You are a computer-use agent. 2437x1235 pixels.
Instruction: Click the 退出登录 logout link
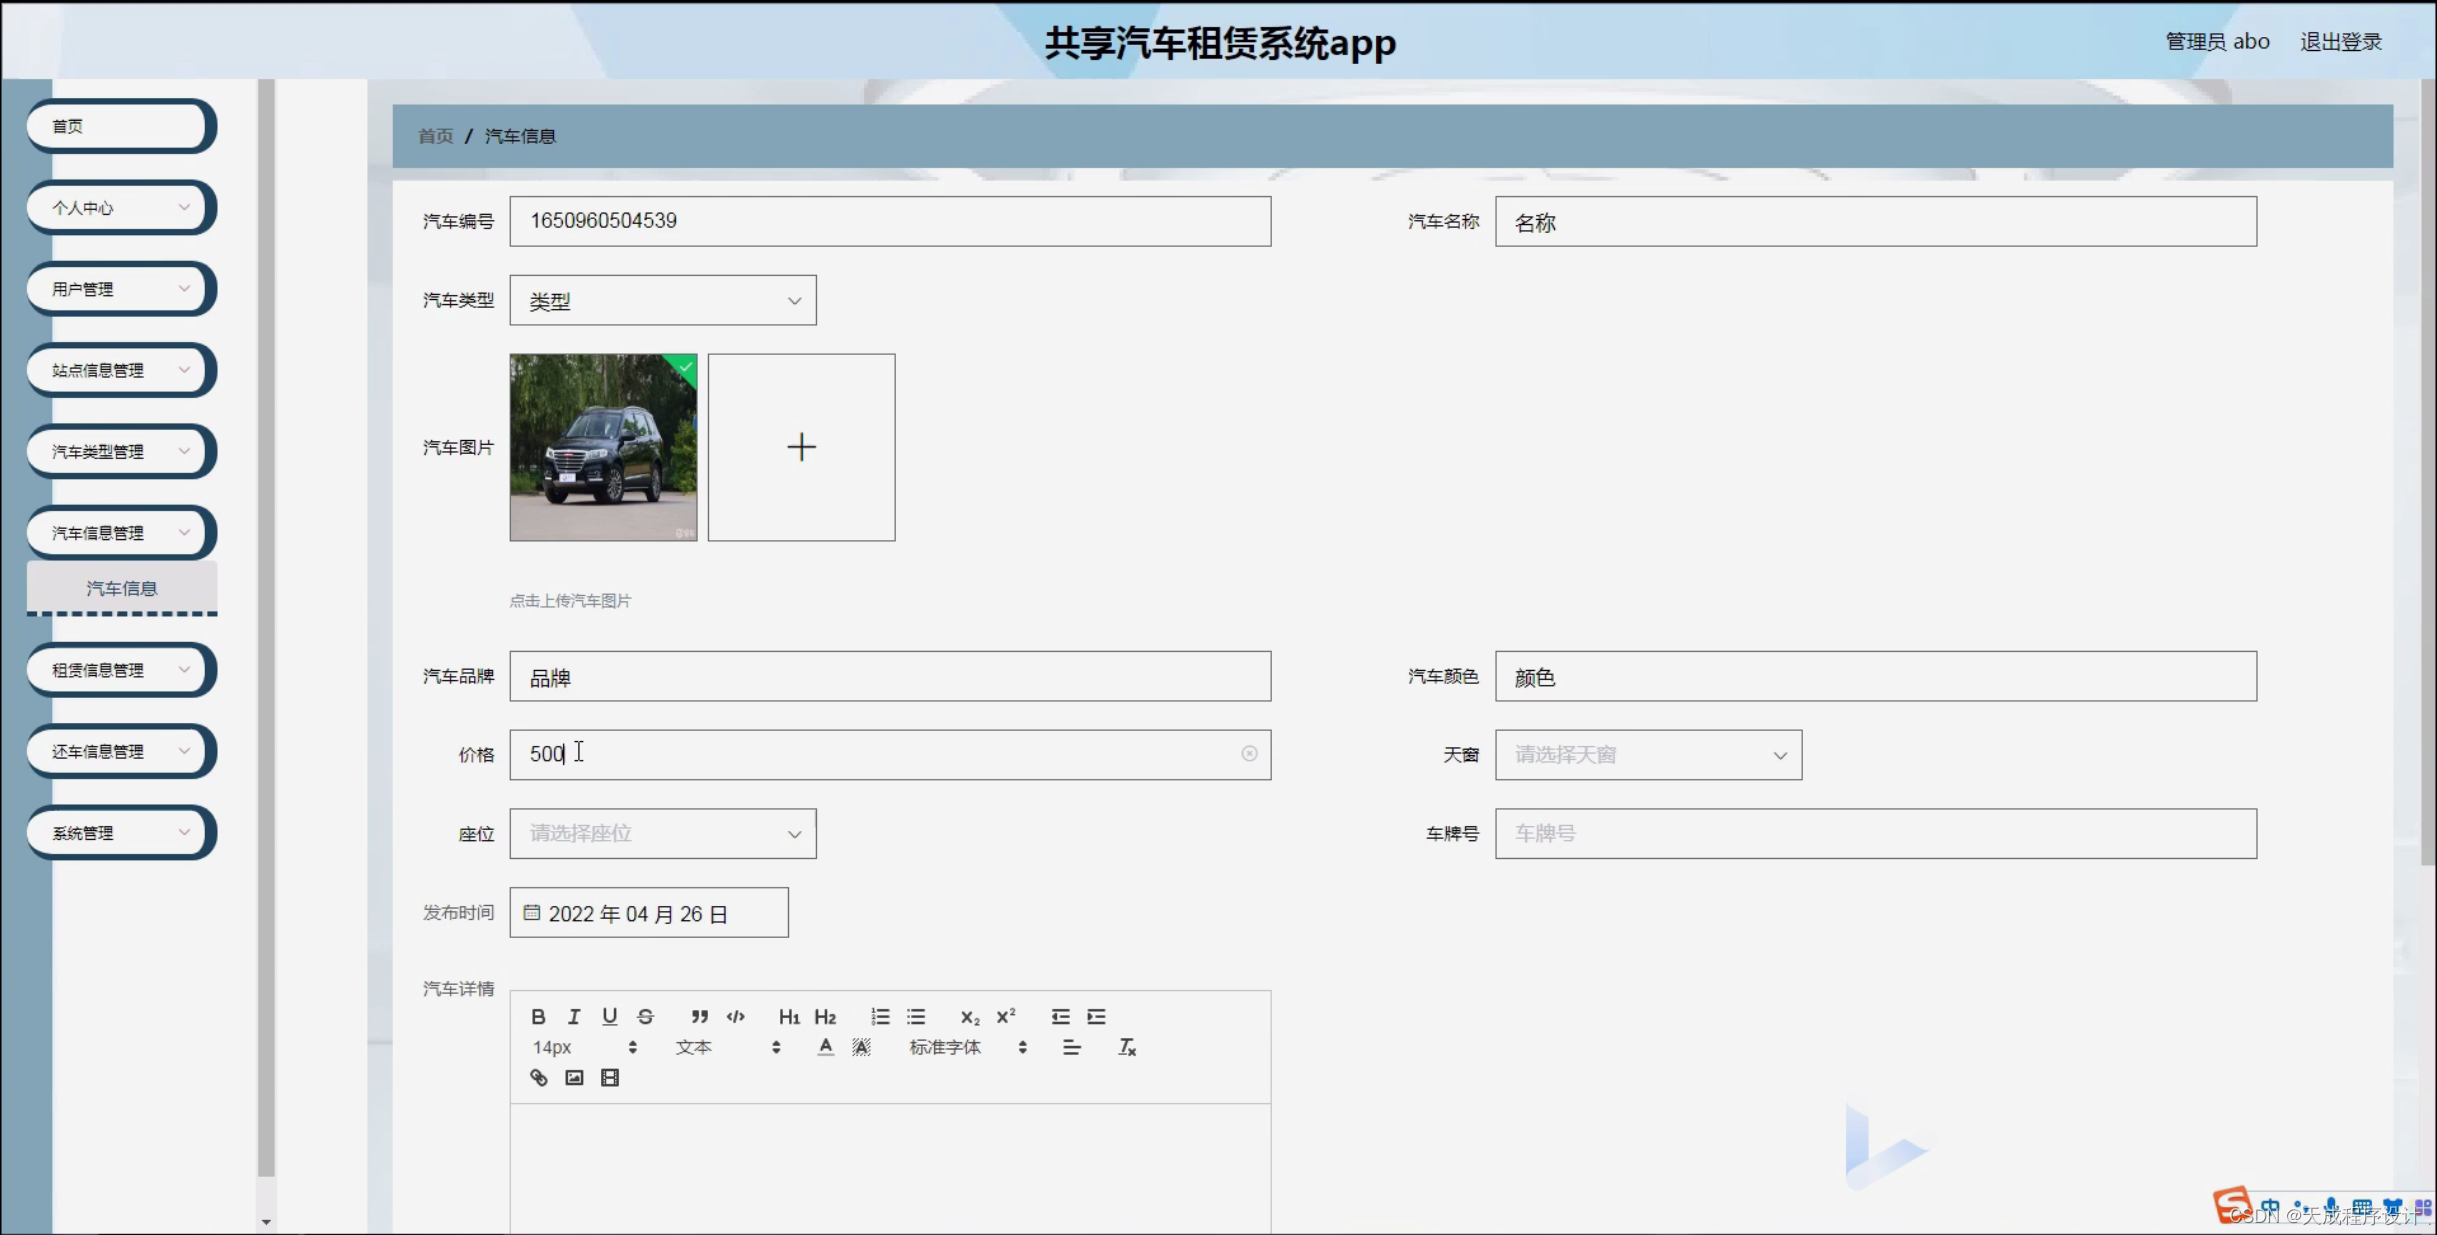2342,41
